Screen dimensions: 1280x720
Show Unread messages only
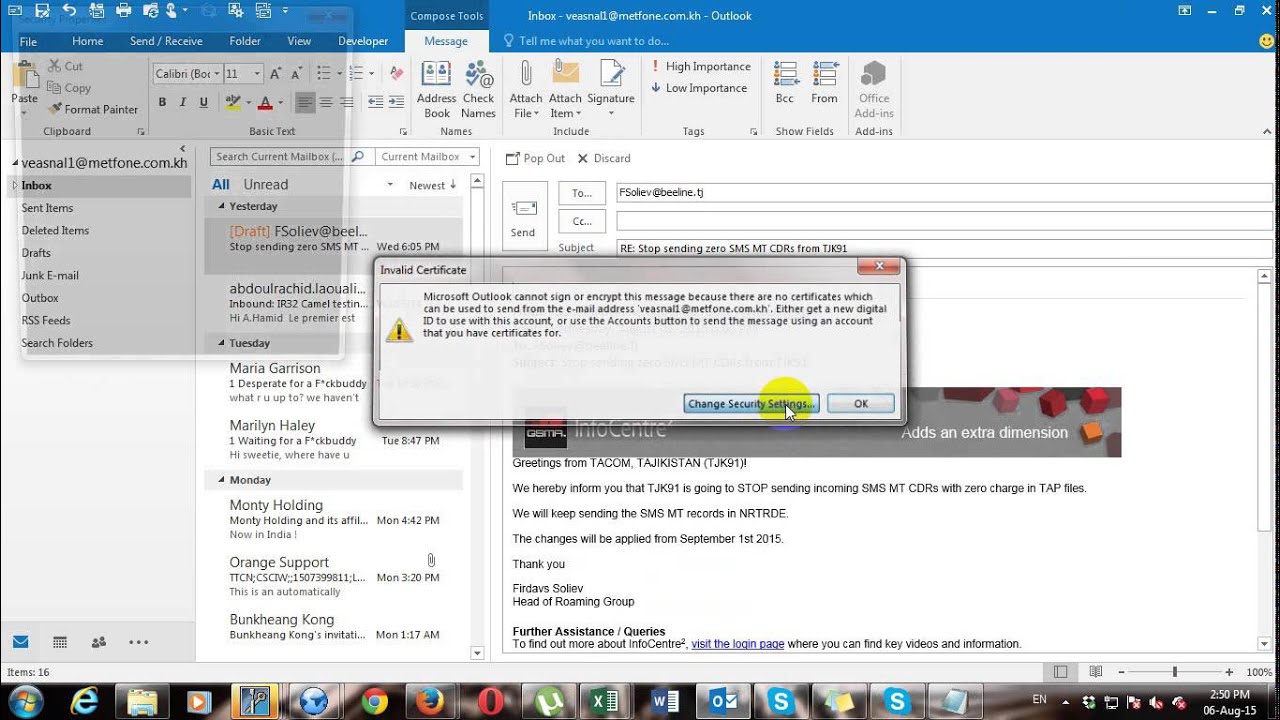click(265, 184)
